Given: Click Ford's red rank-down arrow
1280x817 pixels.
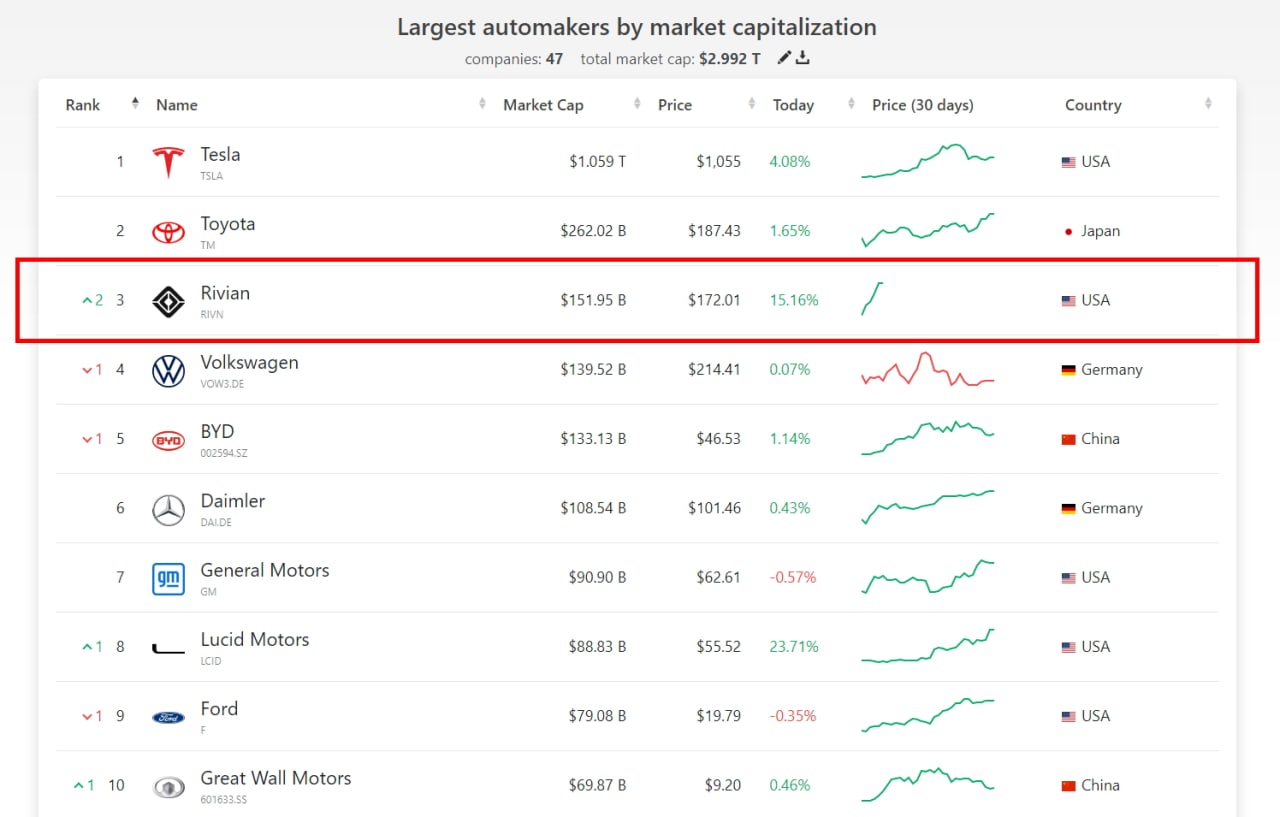Looking at the screenshot, I should coord(87,716).
